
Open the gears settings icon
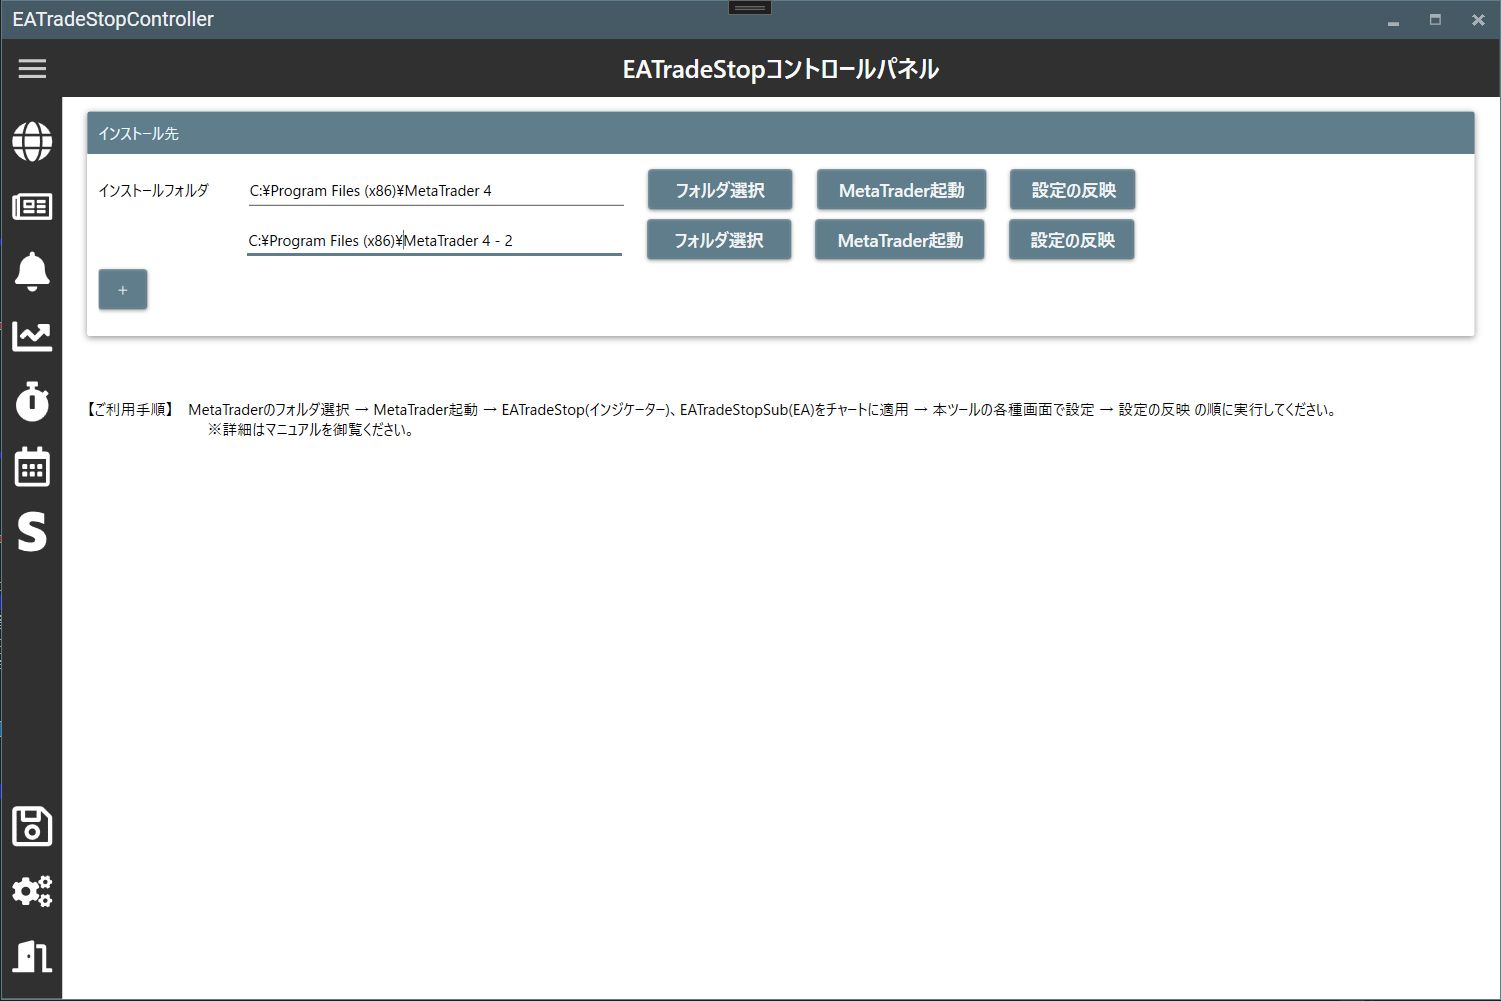click(x=32, y=891)
